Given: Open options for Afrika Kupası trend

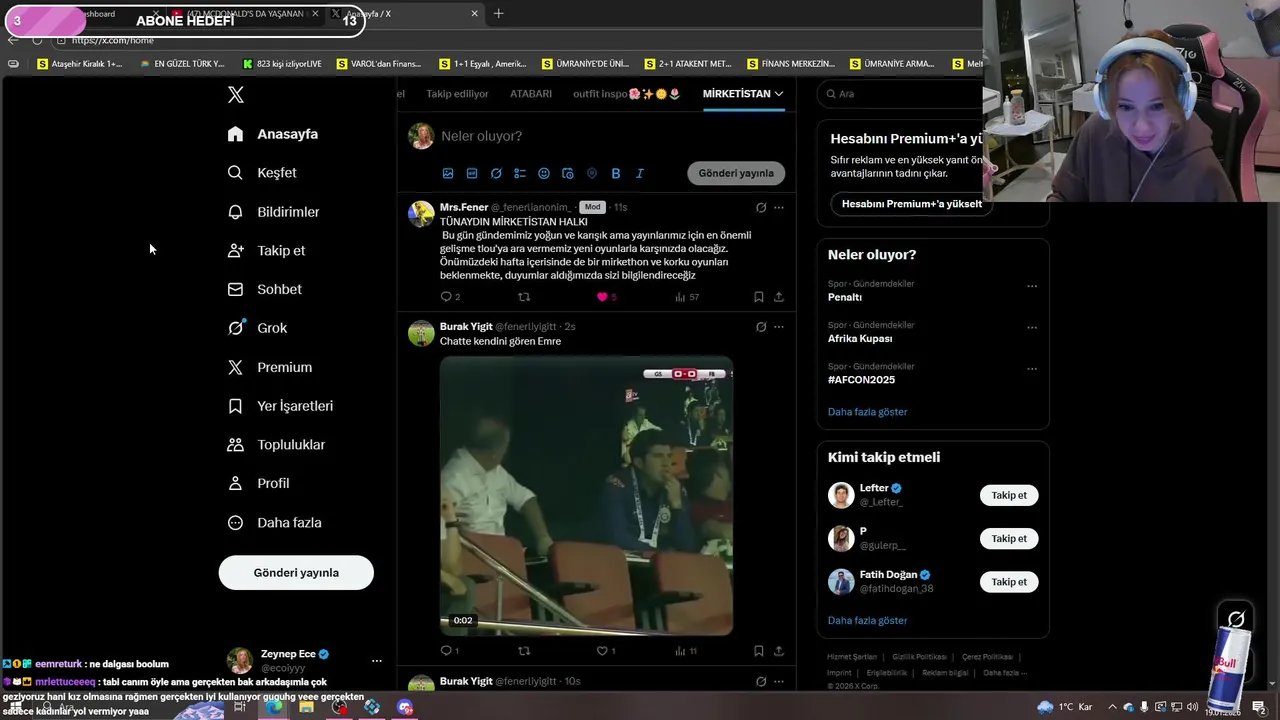Looking at the screenshot, I should coord(1032,327).
